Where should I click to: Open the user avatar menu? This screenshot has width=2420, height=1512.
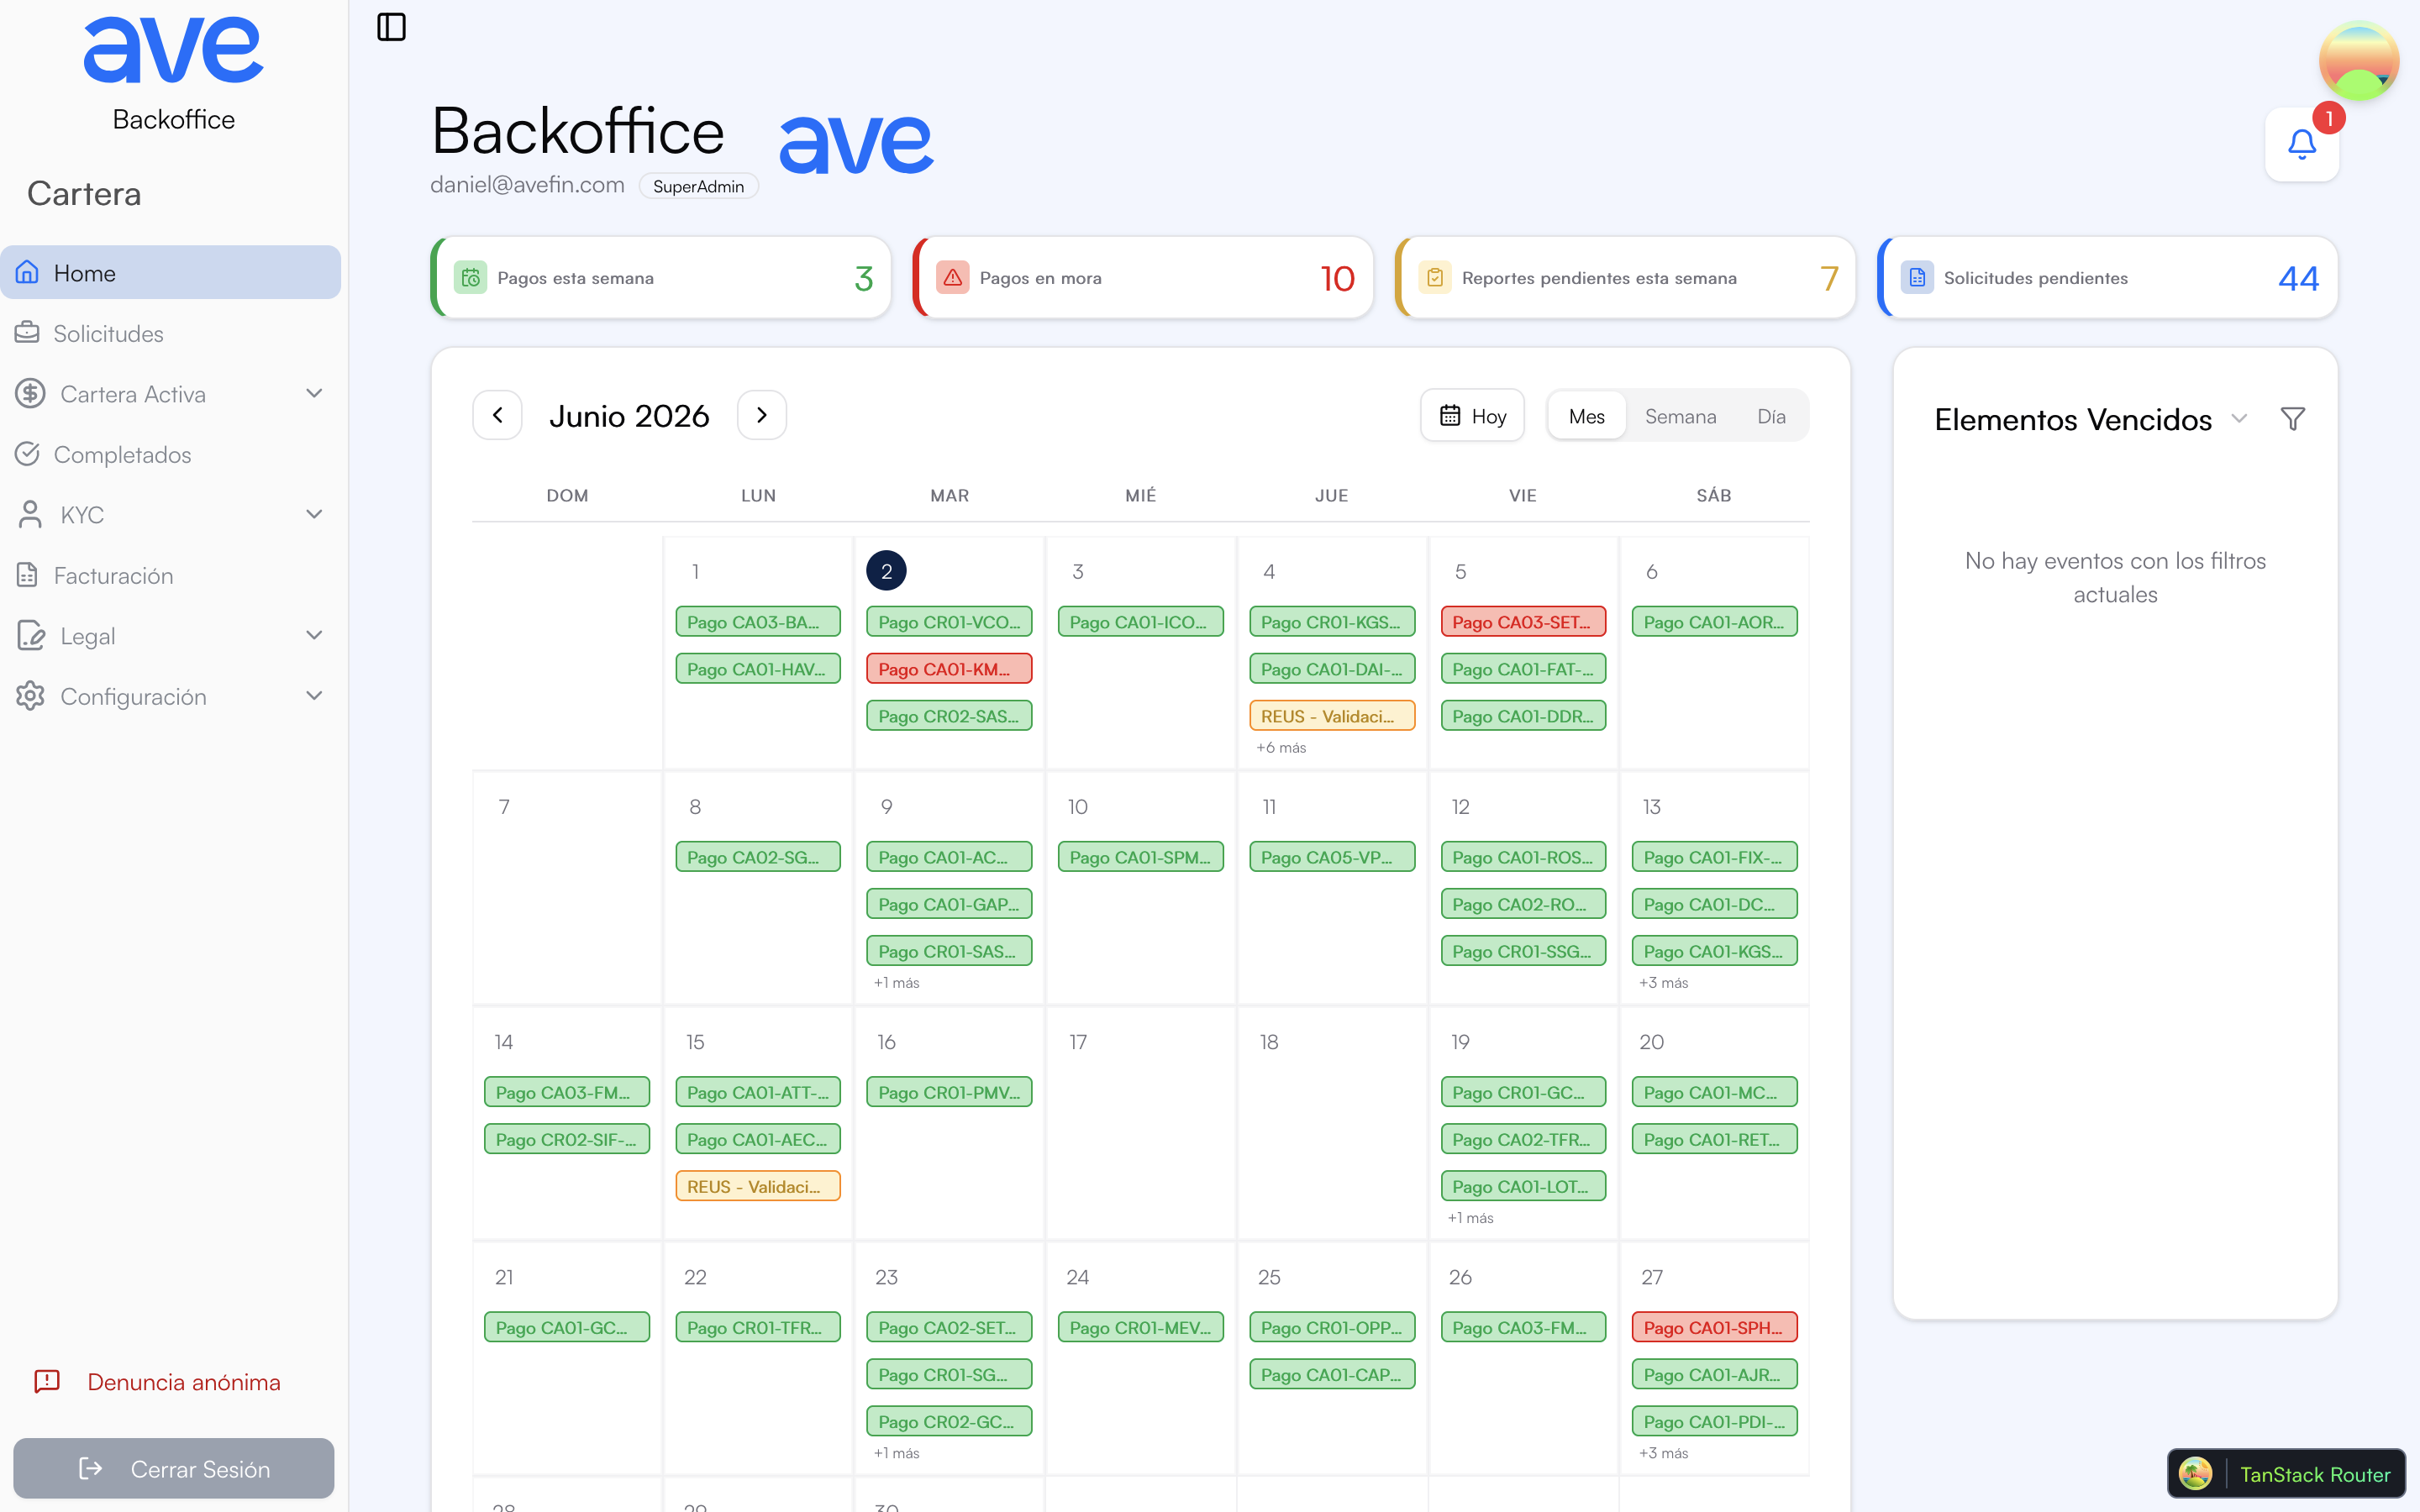[2358, 61]
